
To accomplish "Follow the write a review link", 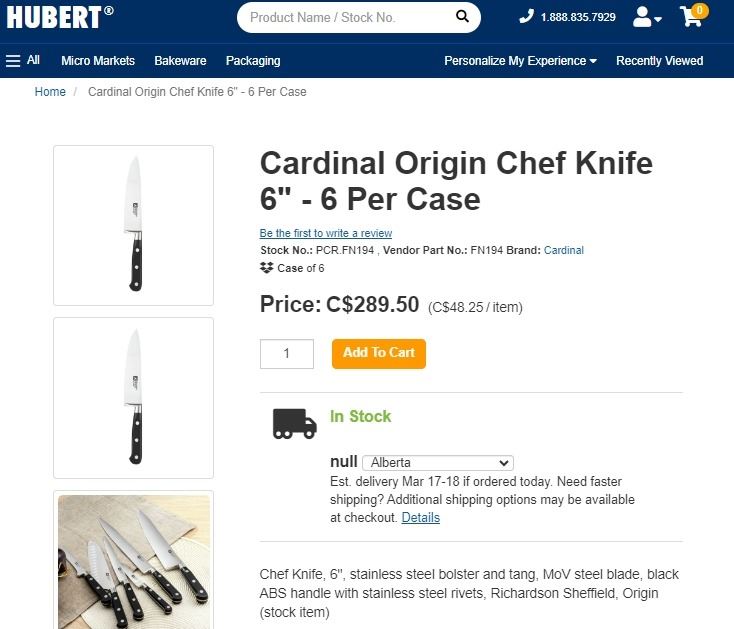I will [x=326, y=233].
